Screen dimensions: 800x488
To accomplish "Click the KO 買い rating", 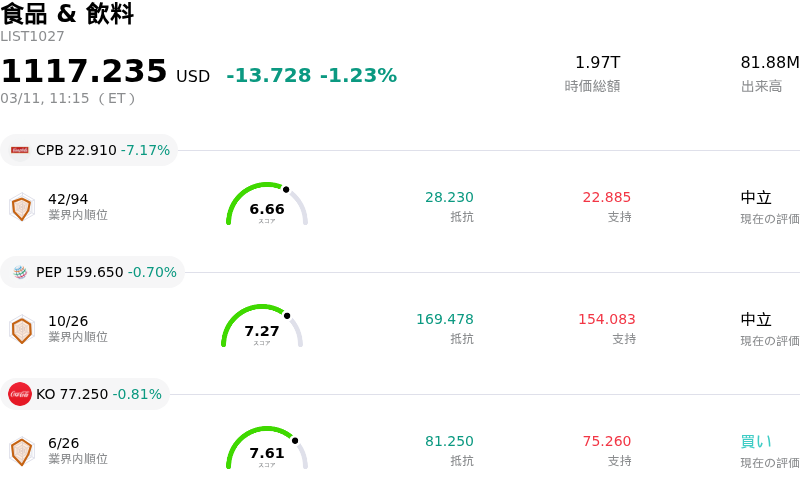I will coord(756,441).
